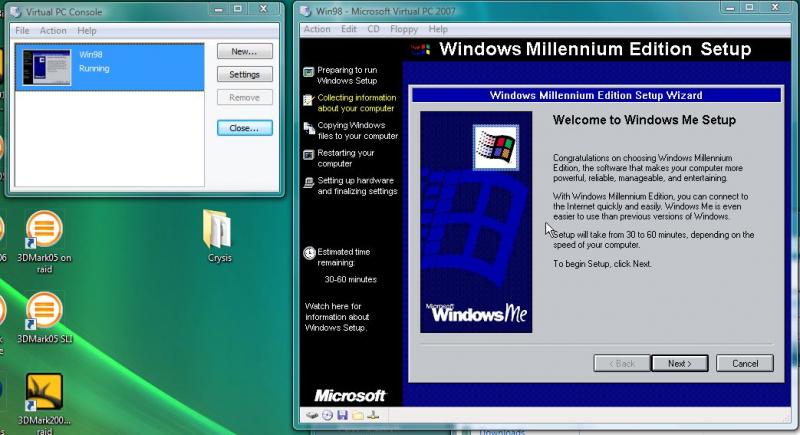
Task: Click the Preparing to run Setup step icon
Action: pos(308,72)
